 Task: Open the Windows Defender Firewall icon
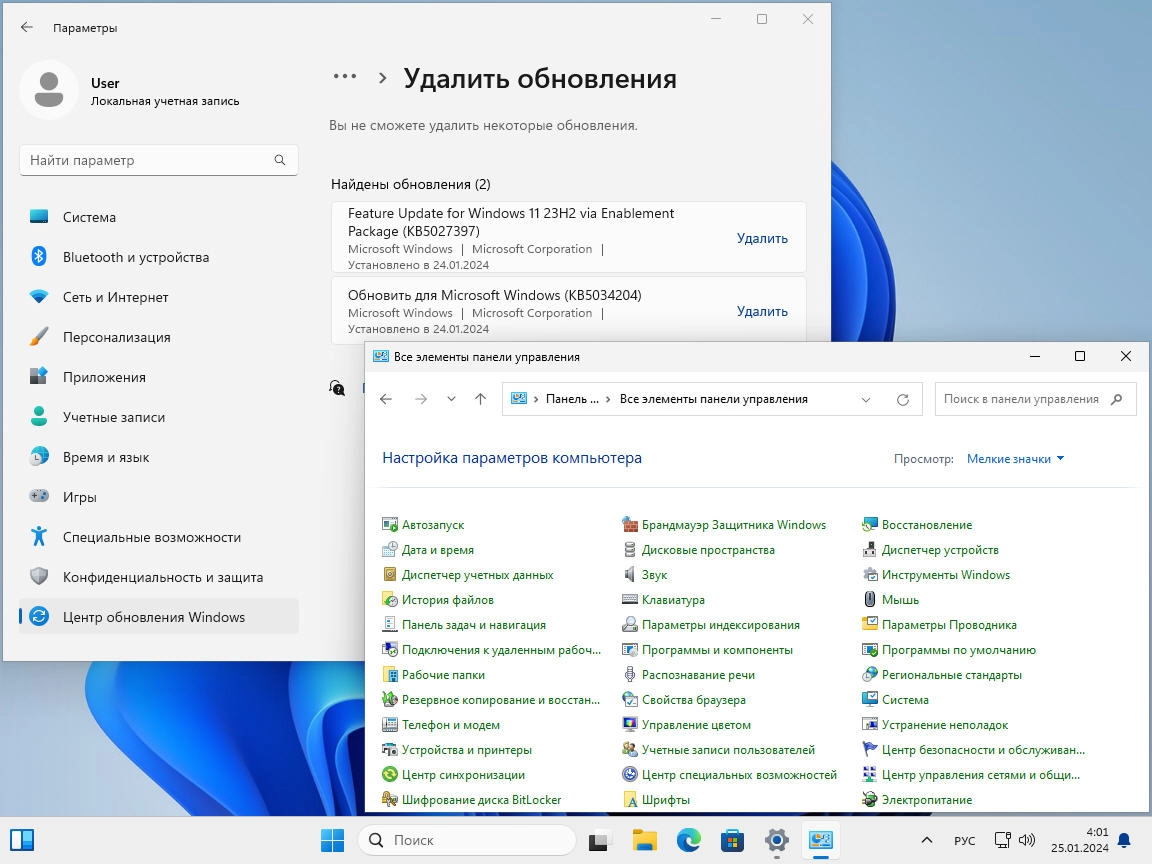[x=630, y=525]
